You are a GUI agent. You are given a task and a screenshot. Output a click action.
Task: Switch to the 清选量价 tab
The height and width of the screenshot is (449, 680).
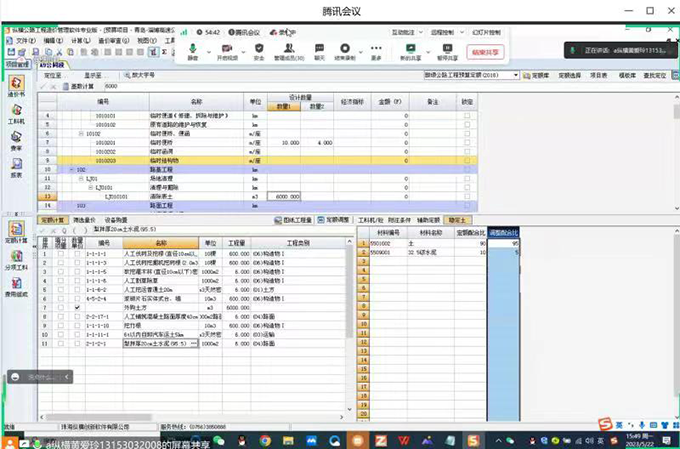click(x=86, y=219)
